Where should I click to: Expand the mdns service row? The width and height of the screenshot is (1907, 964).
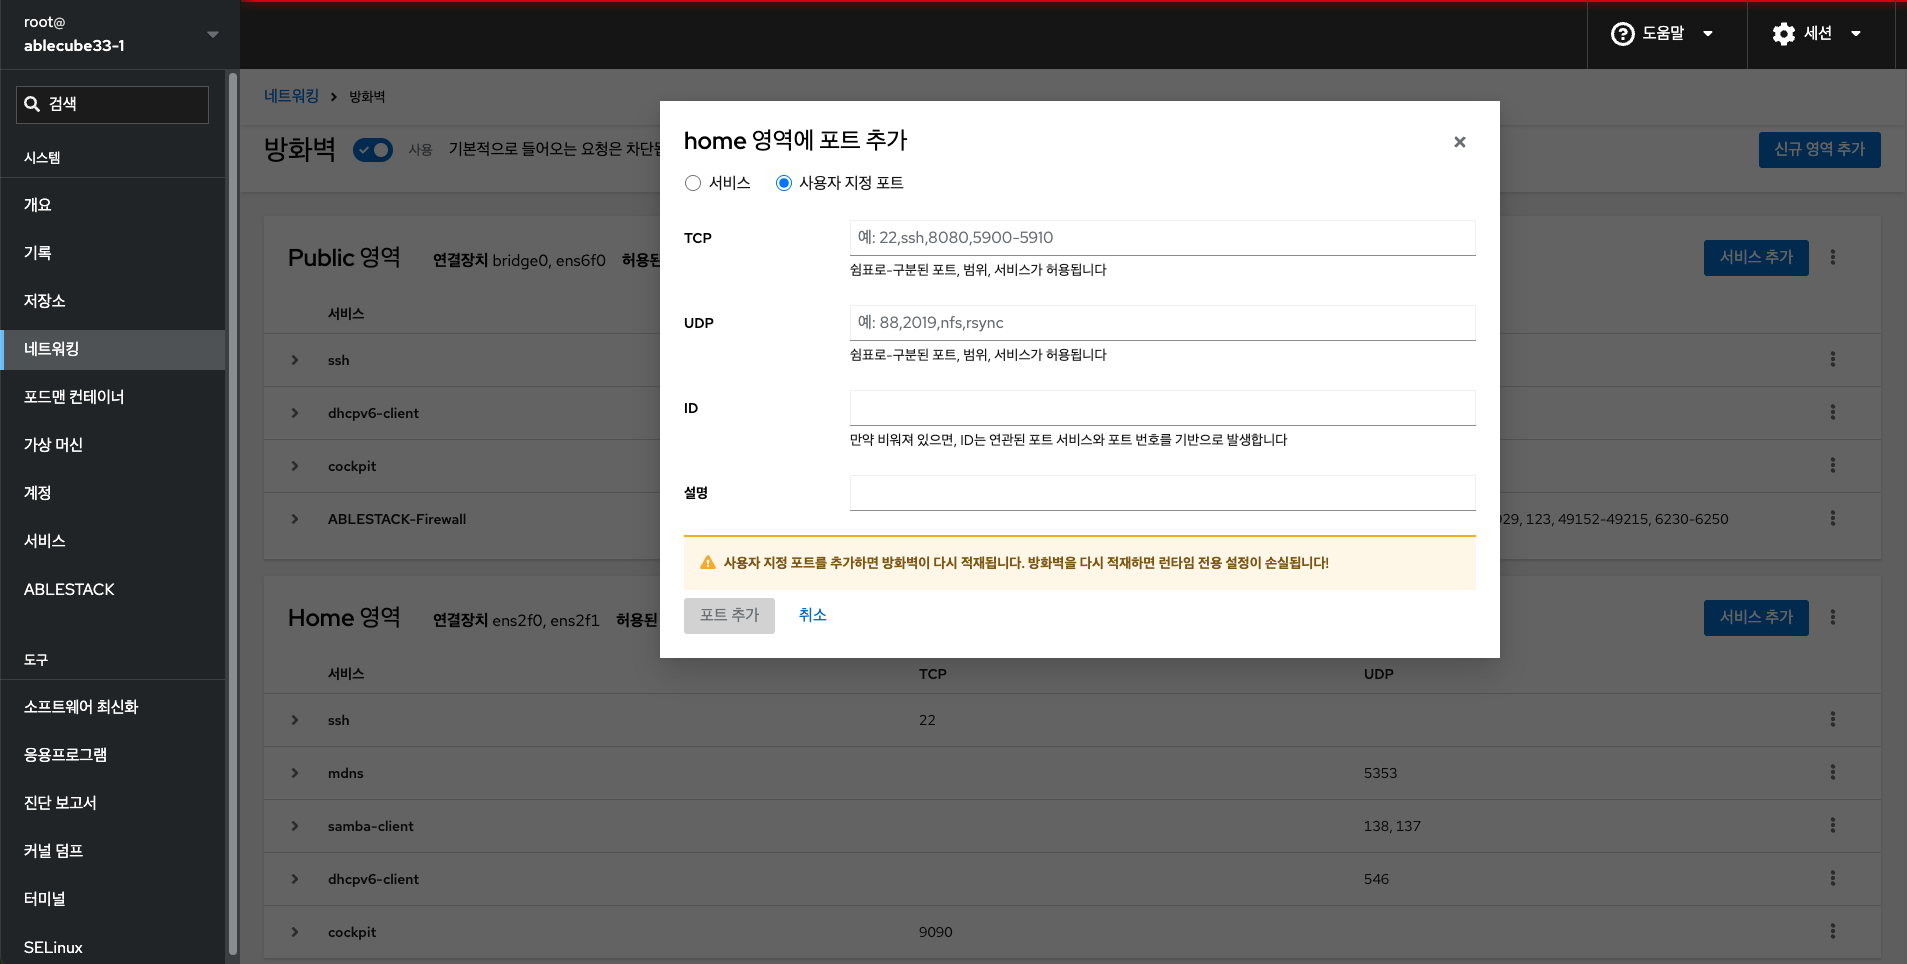pyautogui.click(x=295, y=773)
